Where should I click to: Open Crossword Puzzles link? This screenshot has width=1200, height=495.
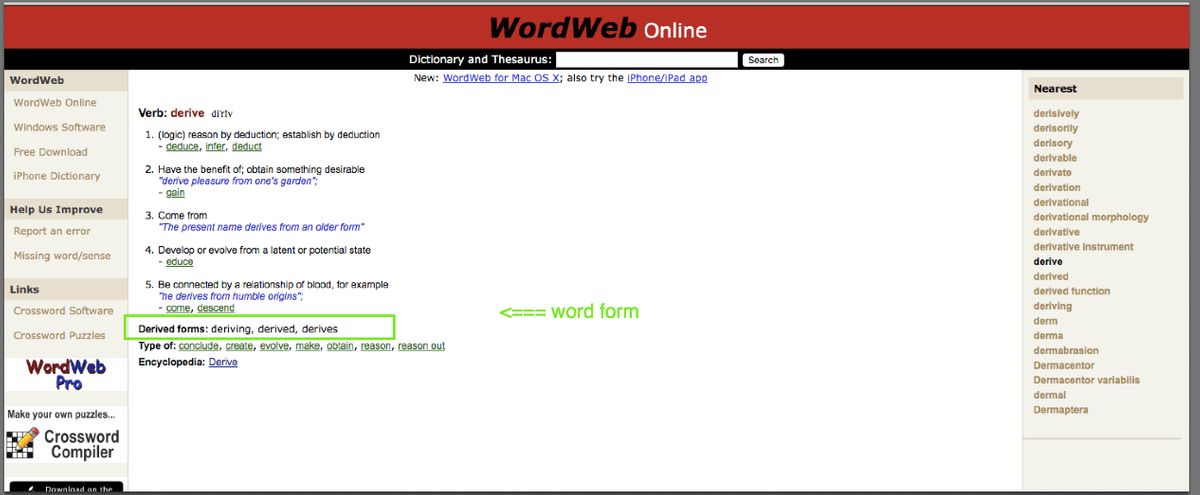[60, 336]
